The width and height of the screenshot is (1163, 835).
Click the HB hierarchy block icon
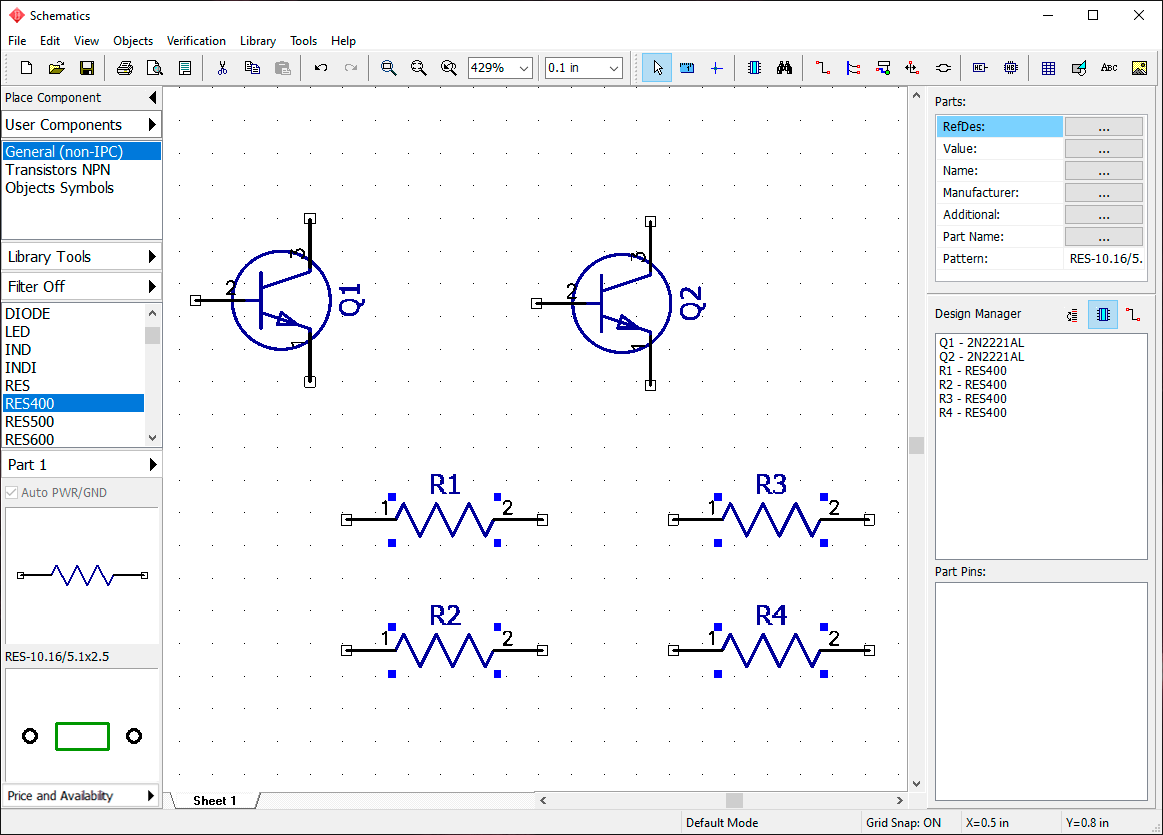coord(1010,68)
